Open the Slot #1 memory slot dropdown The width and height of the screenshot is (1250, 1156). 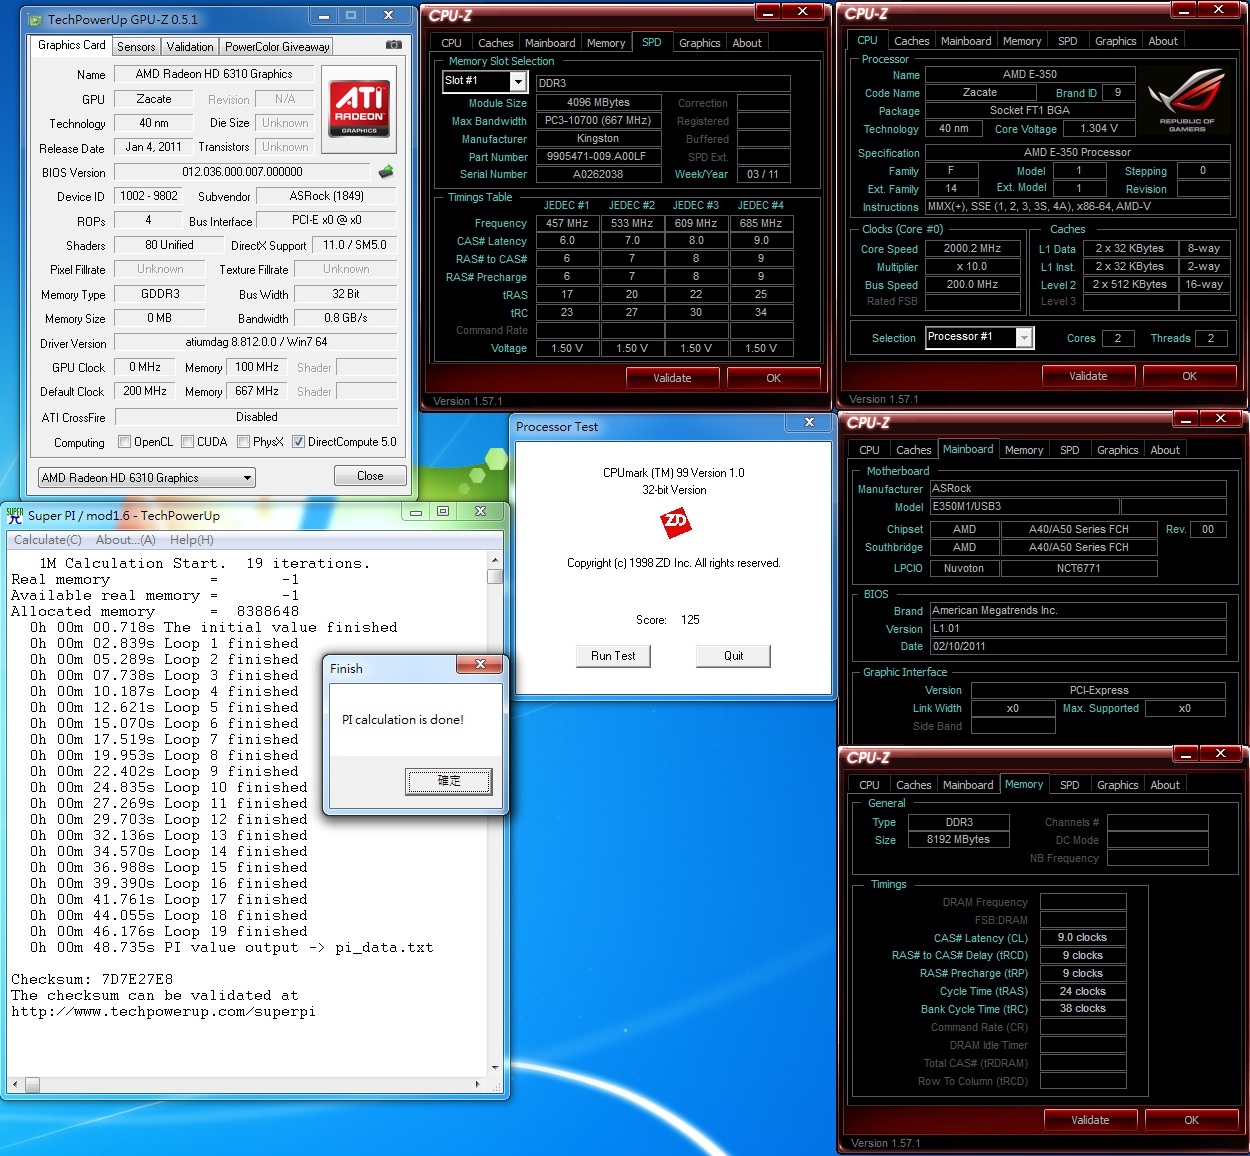click(483, 82)
